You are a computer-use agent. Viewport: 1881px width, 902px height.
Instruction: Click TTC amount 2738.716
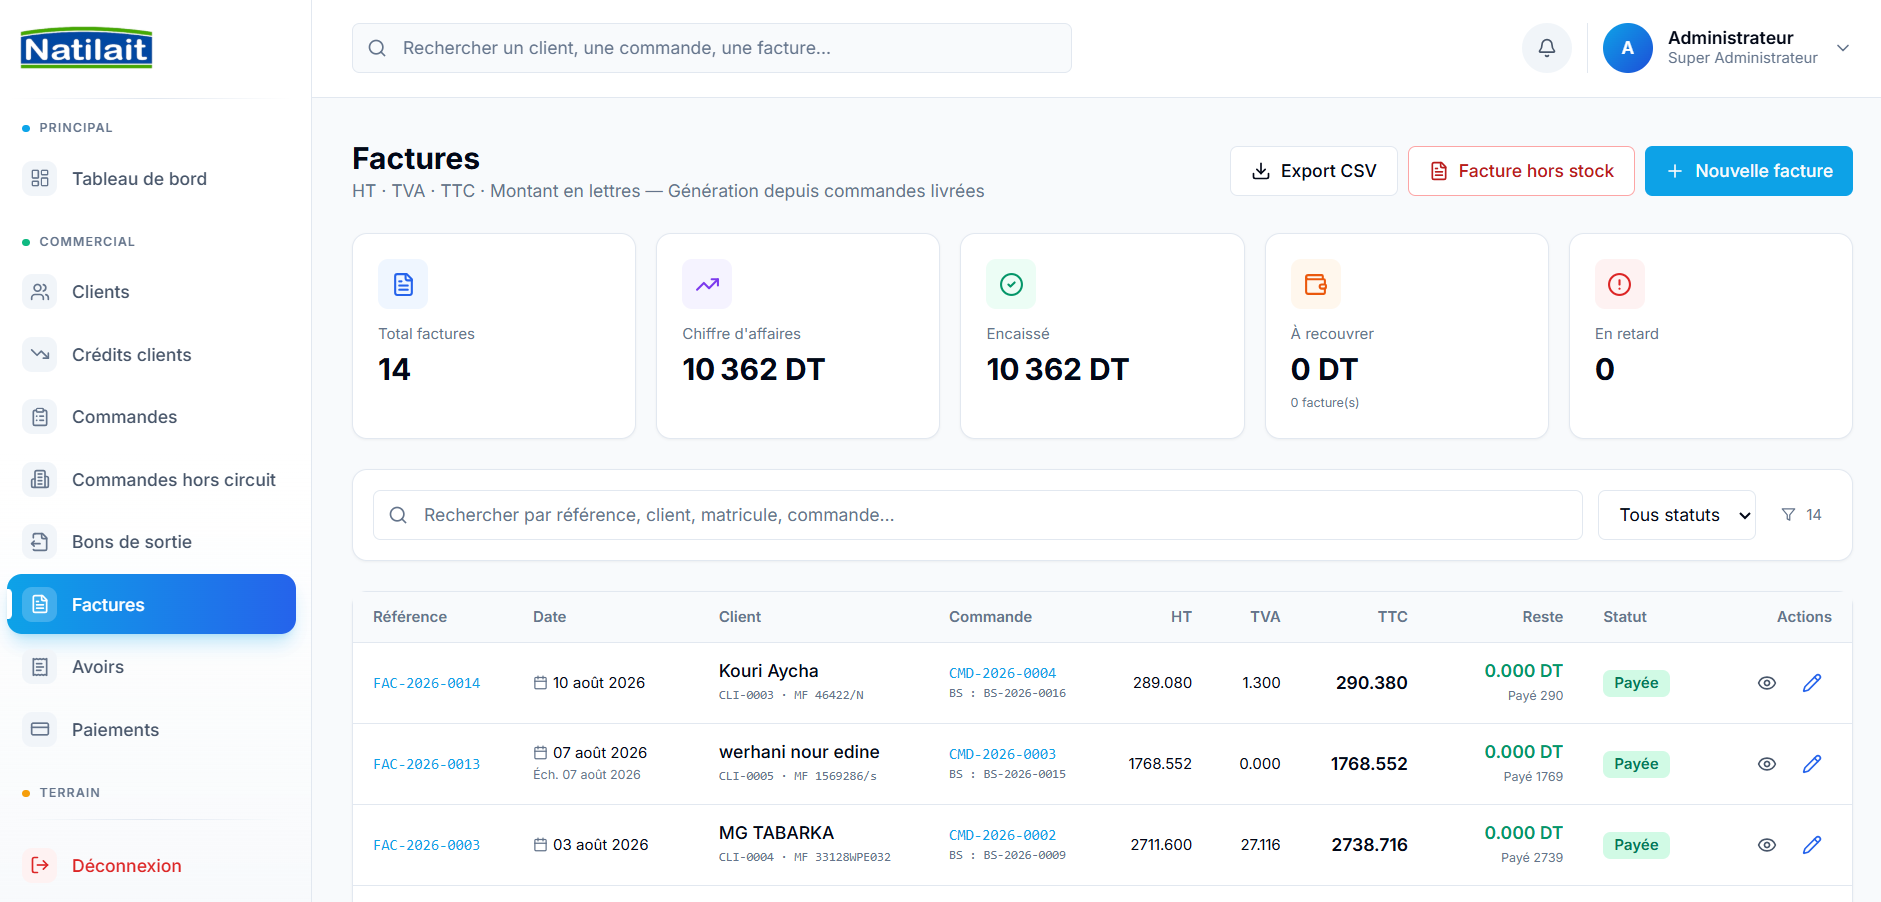(x=1369, y=845)
